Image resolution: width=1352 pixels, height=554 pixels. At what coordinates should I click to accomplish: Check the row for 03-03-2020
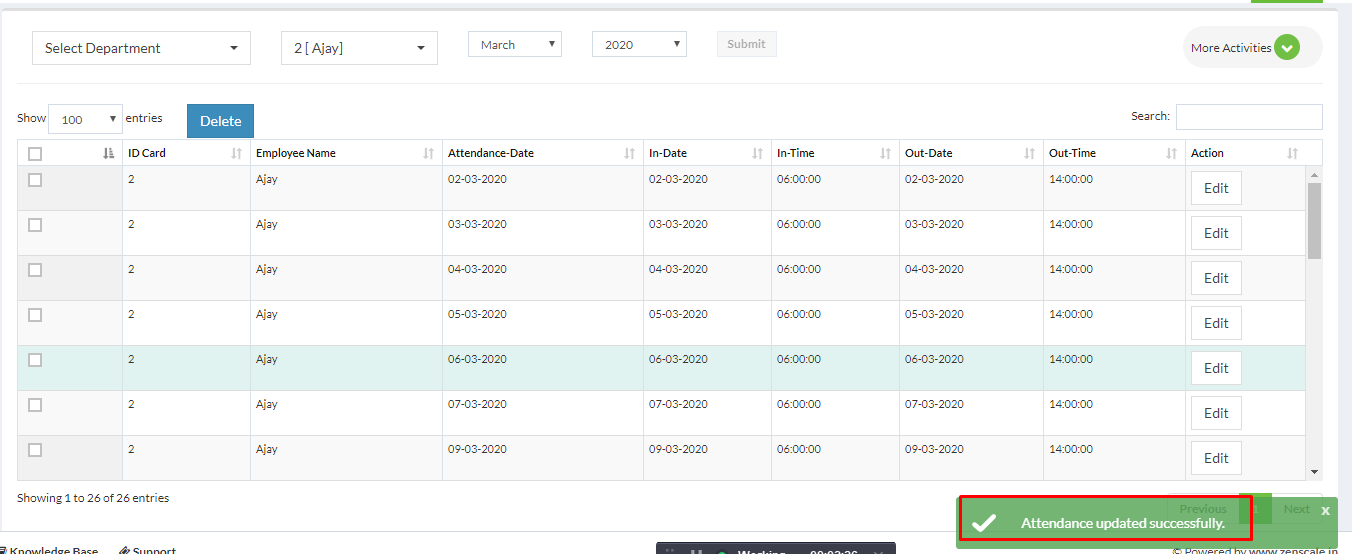point(35,225)
